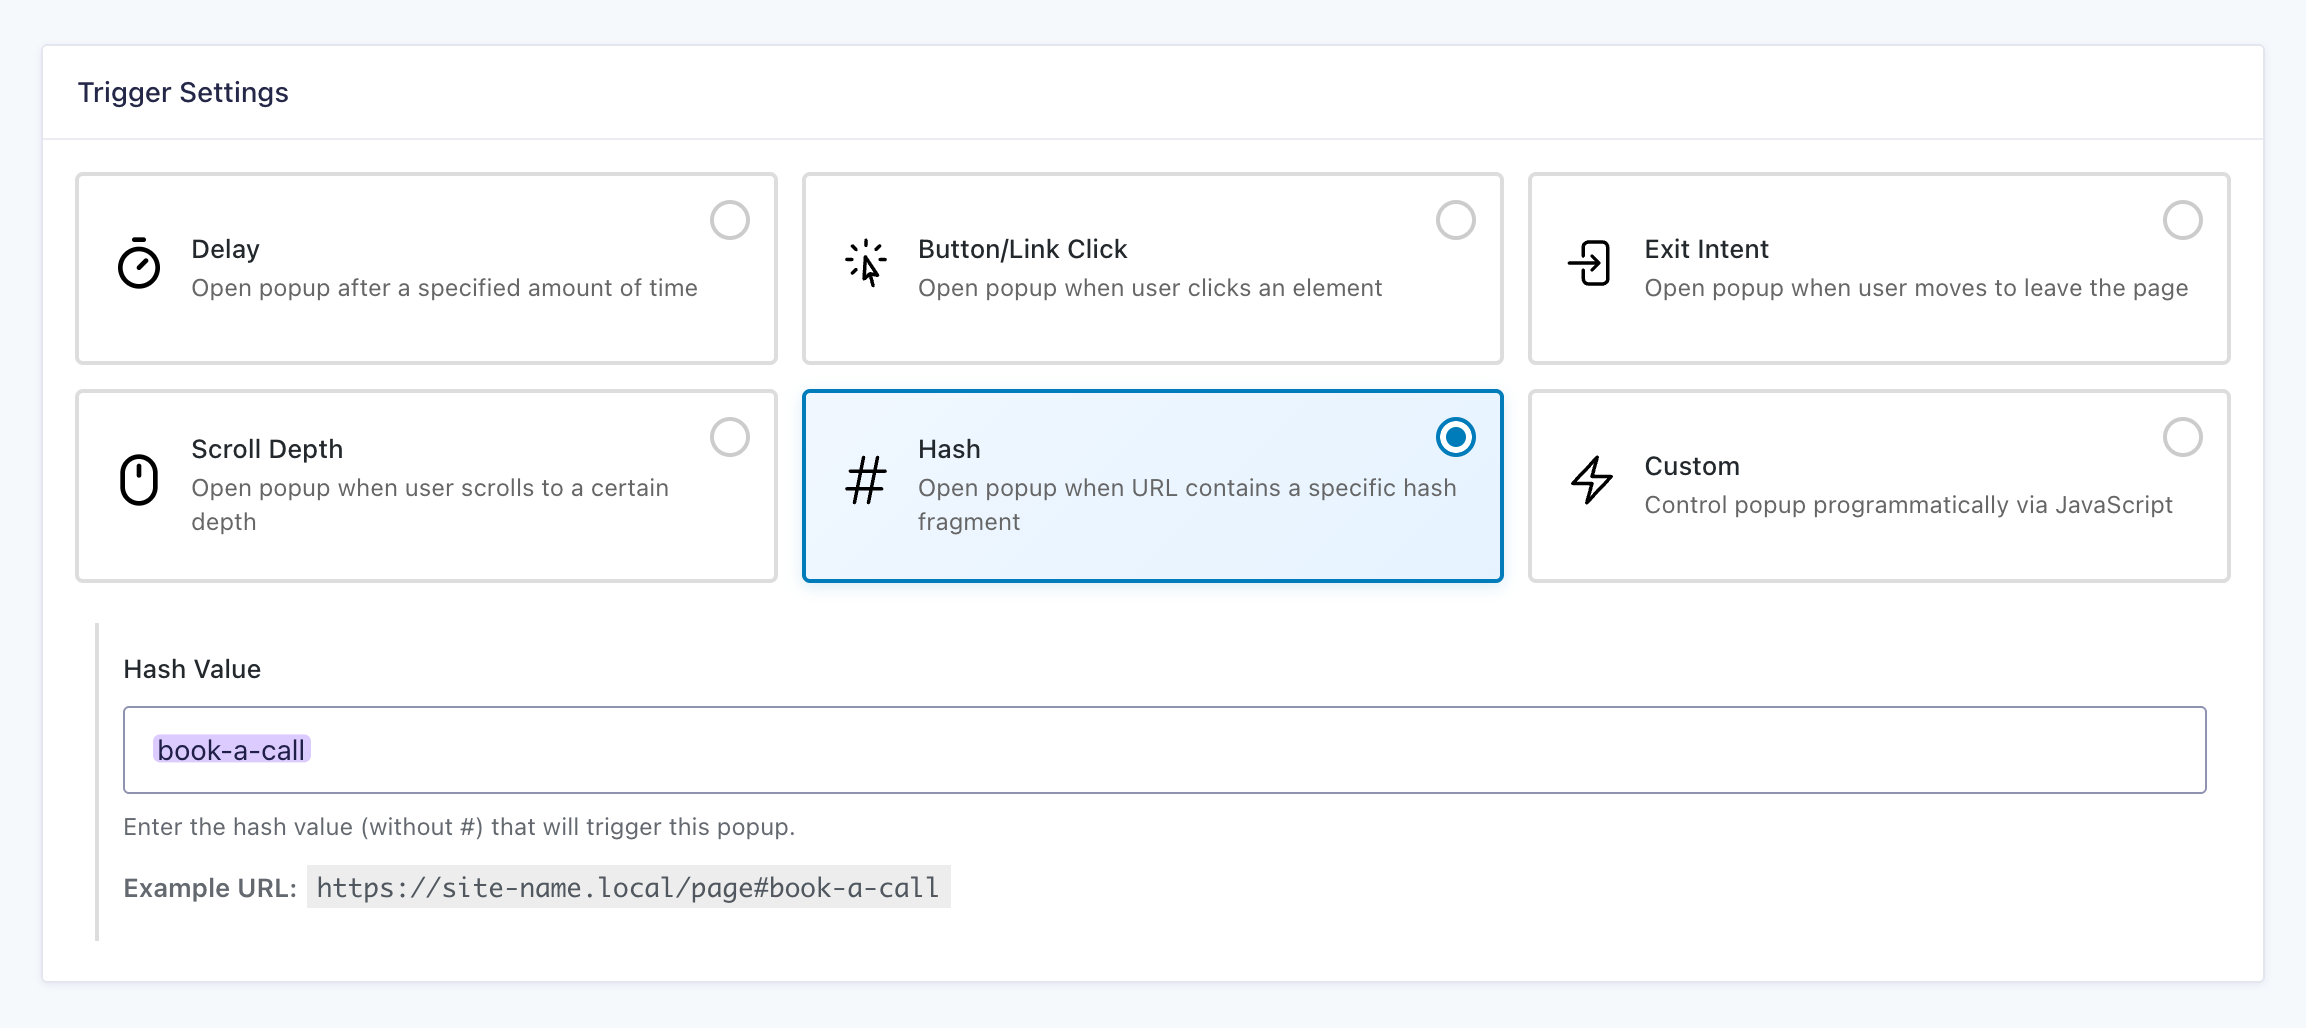Click the hash symbol icon
Screen dimensions: 2306x1028
pyautogui.click(x=865, y=480)
